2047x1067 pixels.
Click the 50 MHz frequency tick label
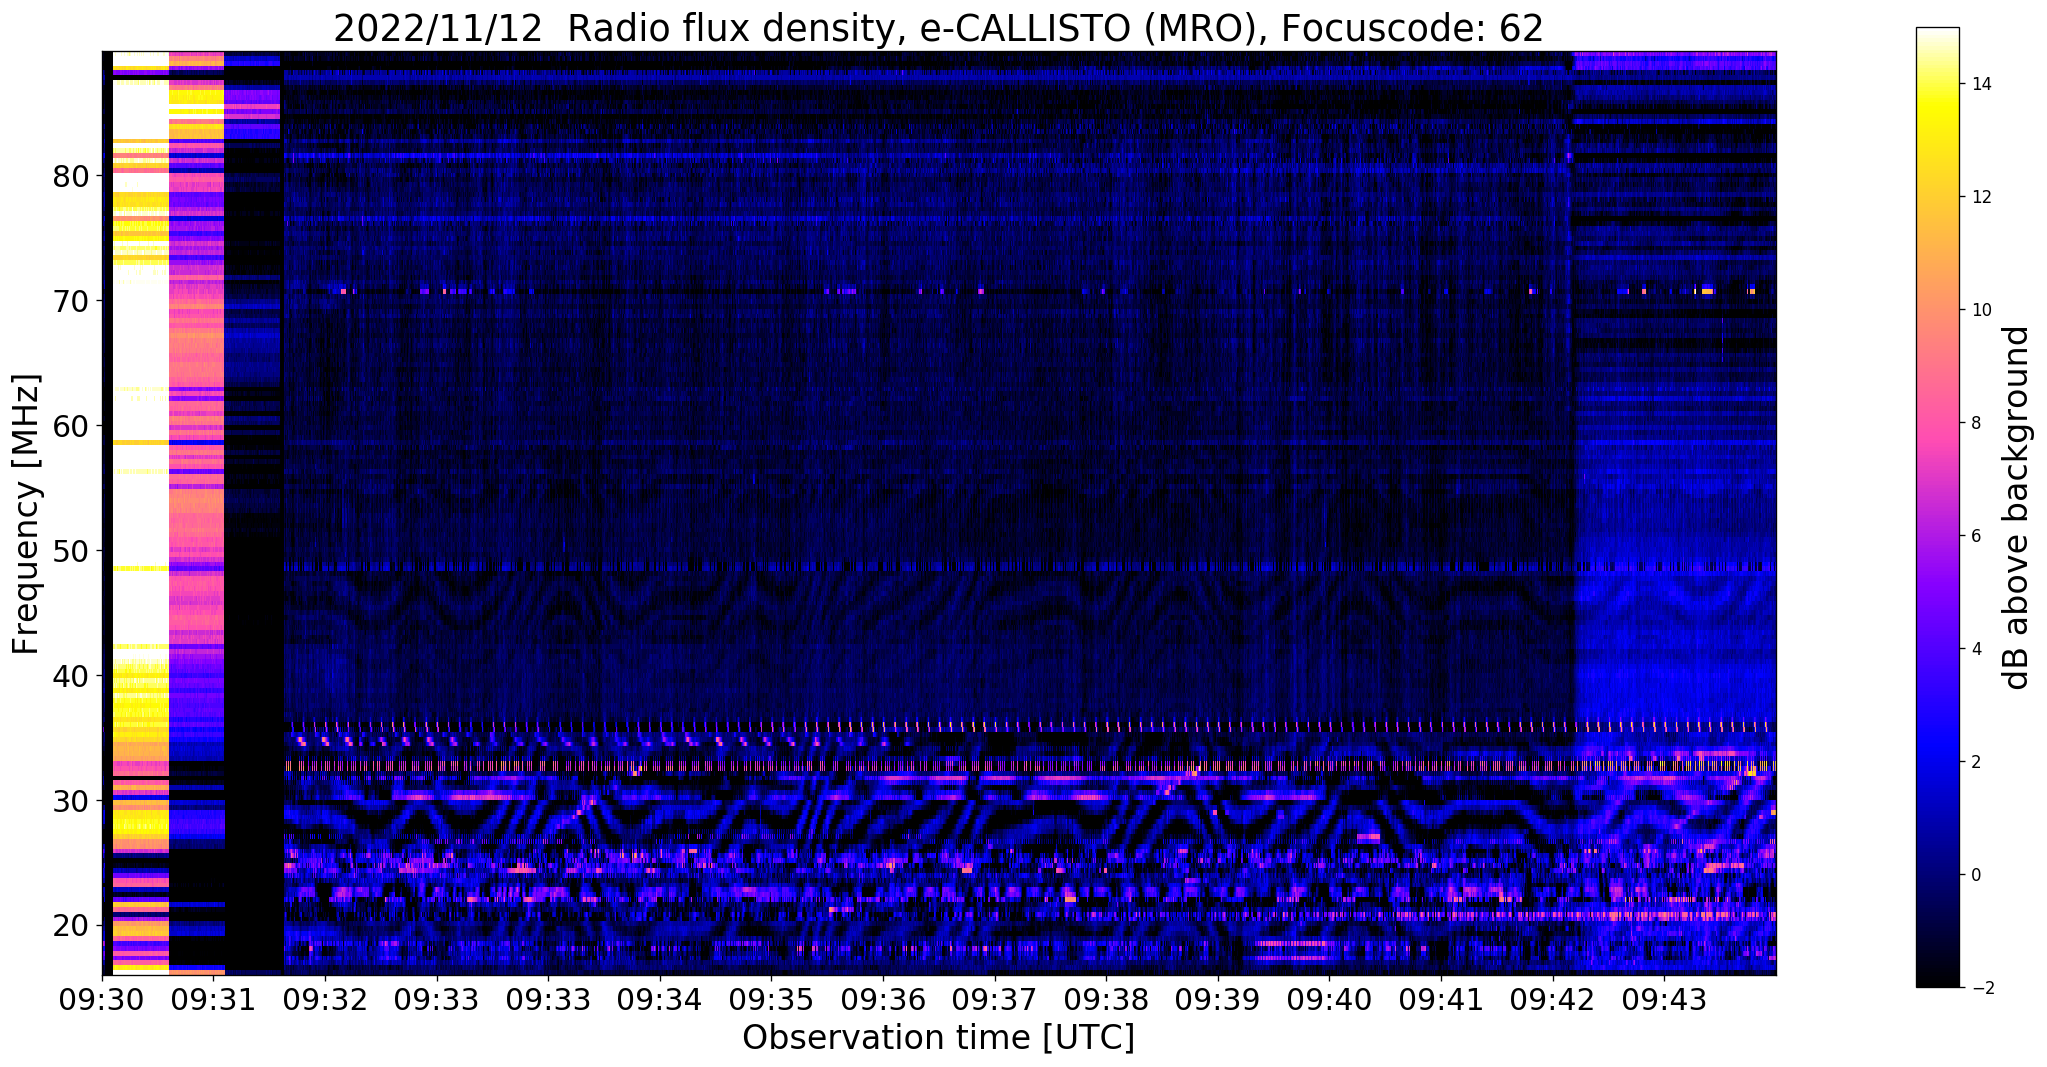point(70,551)
